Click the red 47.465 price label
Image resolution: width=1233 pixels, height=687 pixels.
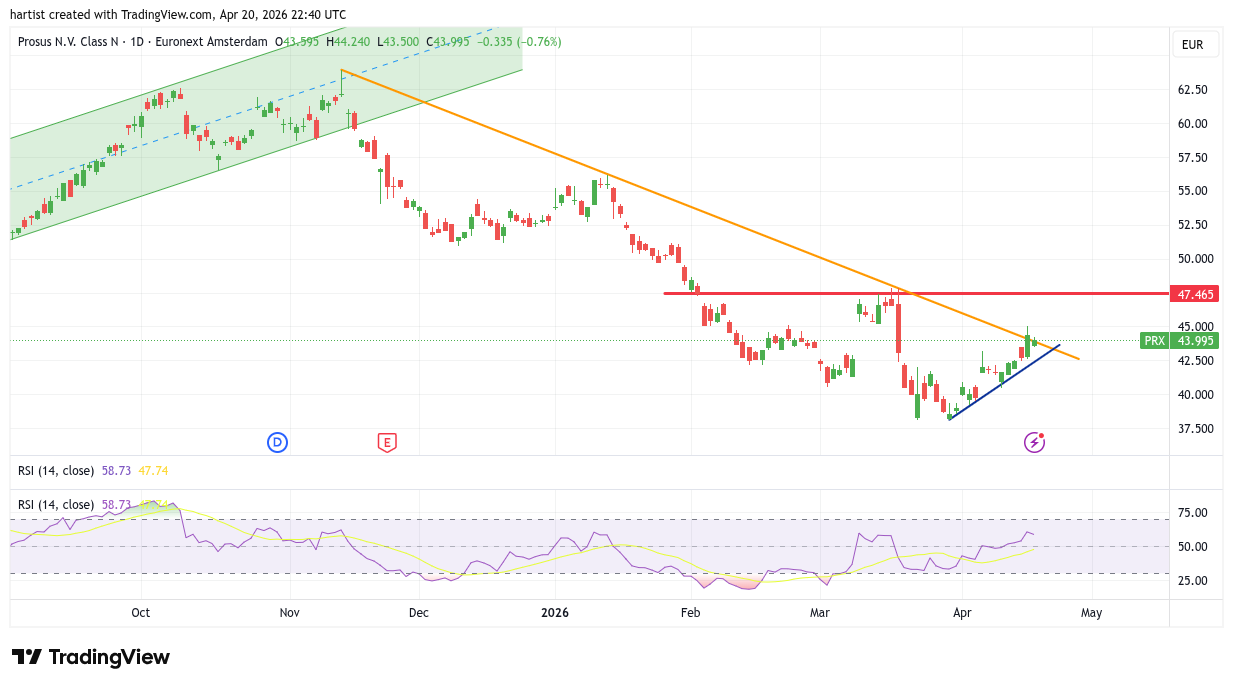(1195, 294)
